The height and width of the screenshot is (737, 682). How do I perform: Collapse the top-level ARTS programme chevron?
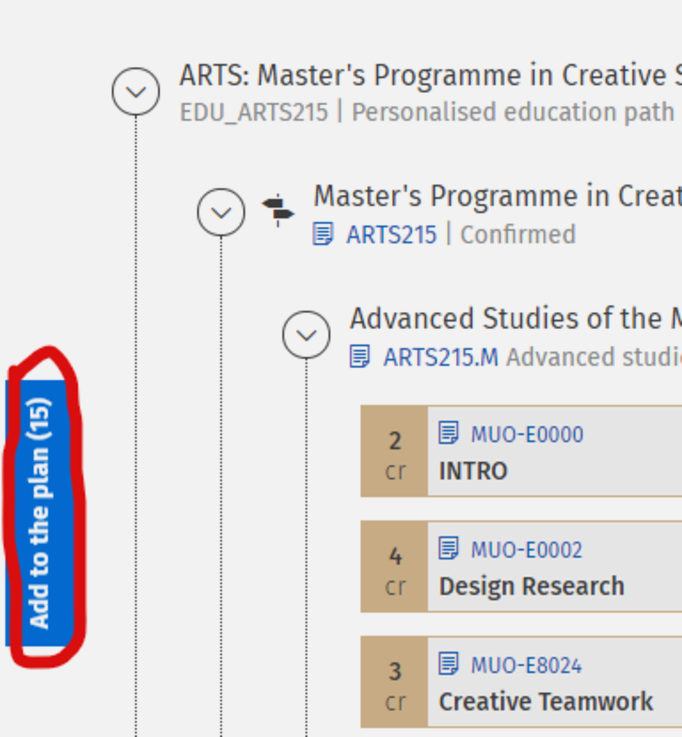pyautogui.click(x=136, y=92)
